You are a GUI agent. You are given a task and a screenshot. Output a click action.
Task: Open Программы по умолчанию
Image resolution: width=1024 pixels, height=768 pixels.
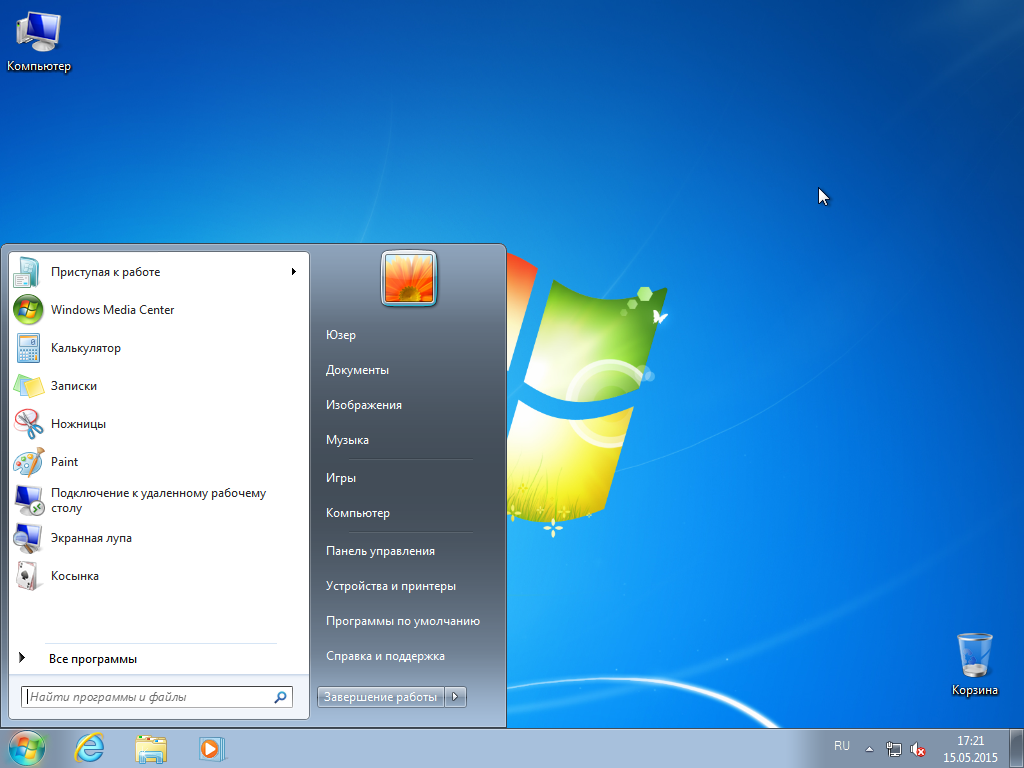coord(403,621)
